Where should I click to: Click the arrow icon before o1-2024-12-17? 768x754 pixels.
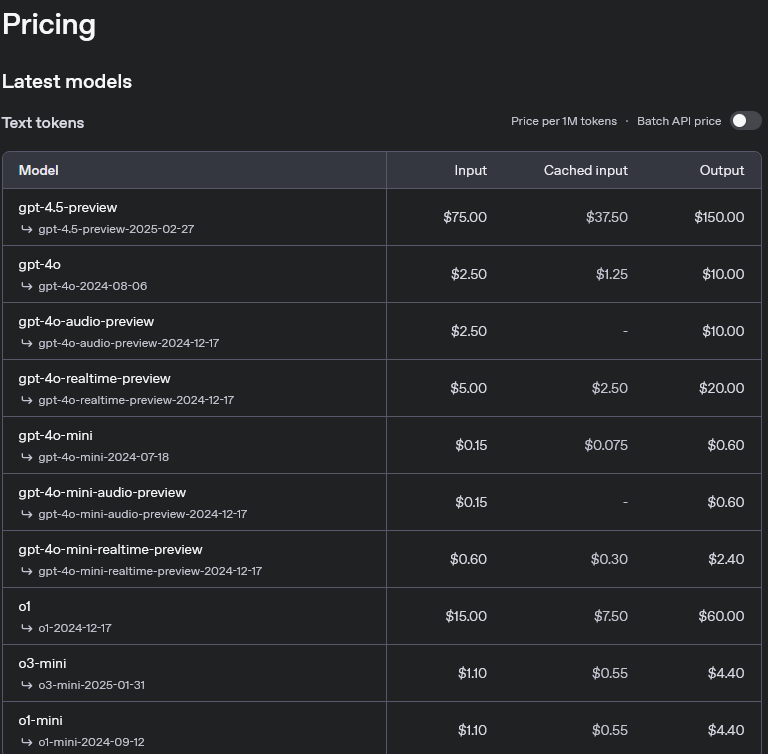pos(26,628)
